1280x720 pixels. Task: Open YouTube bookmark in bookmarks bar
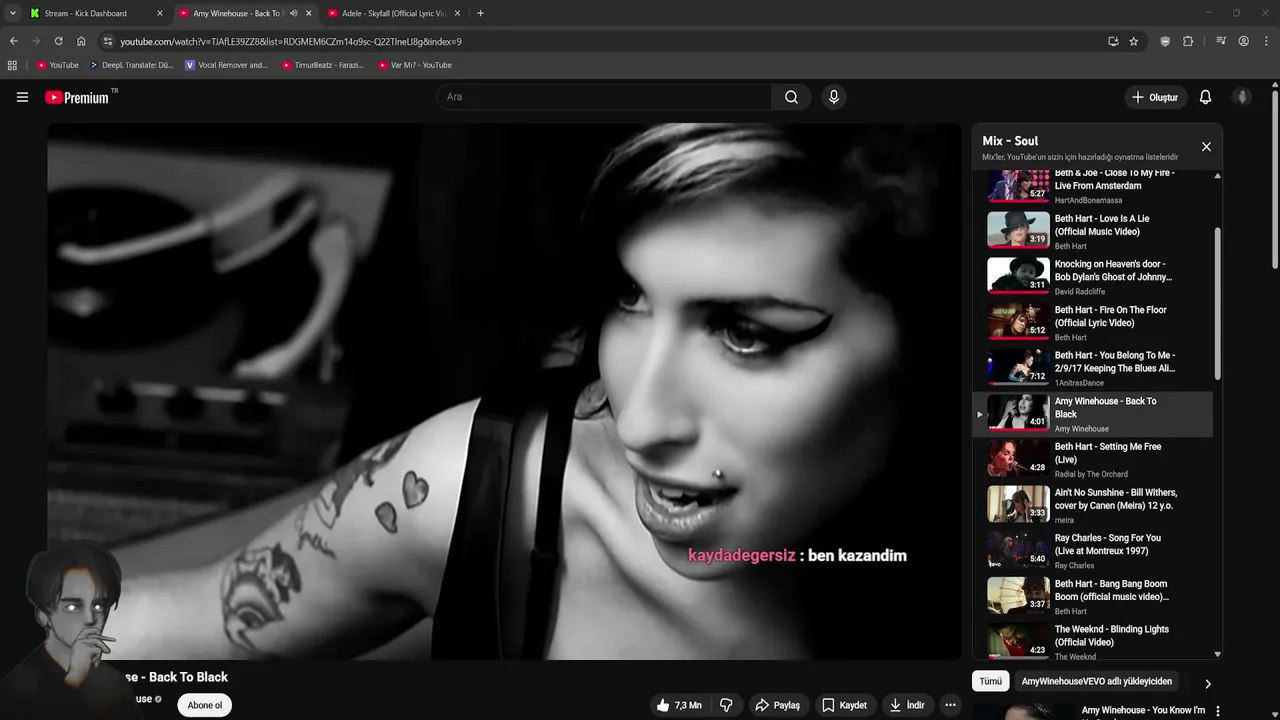pyautogui.click(x=57, y=65)
